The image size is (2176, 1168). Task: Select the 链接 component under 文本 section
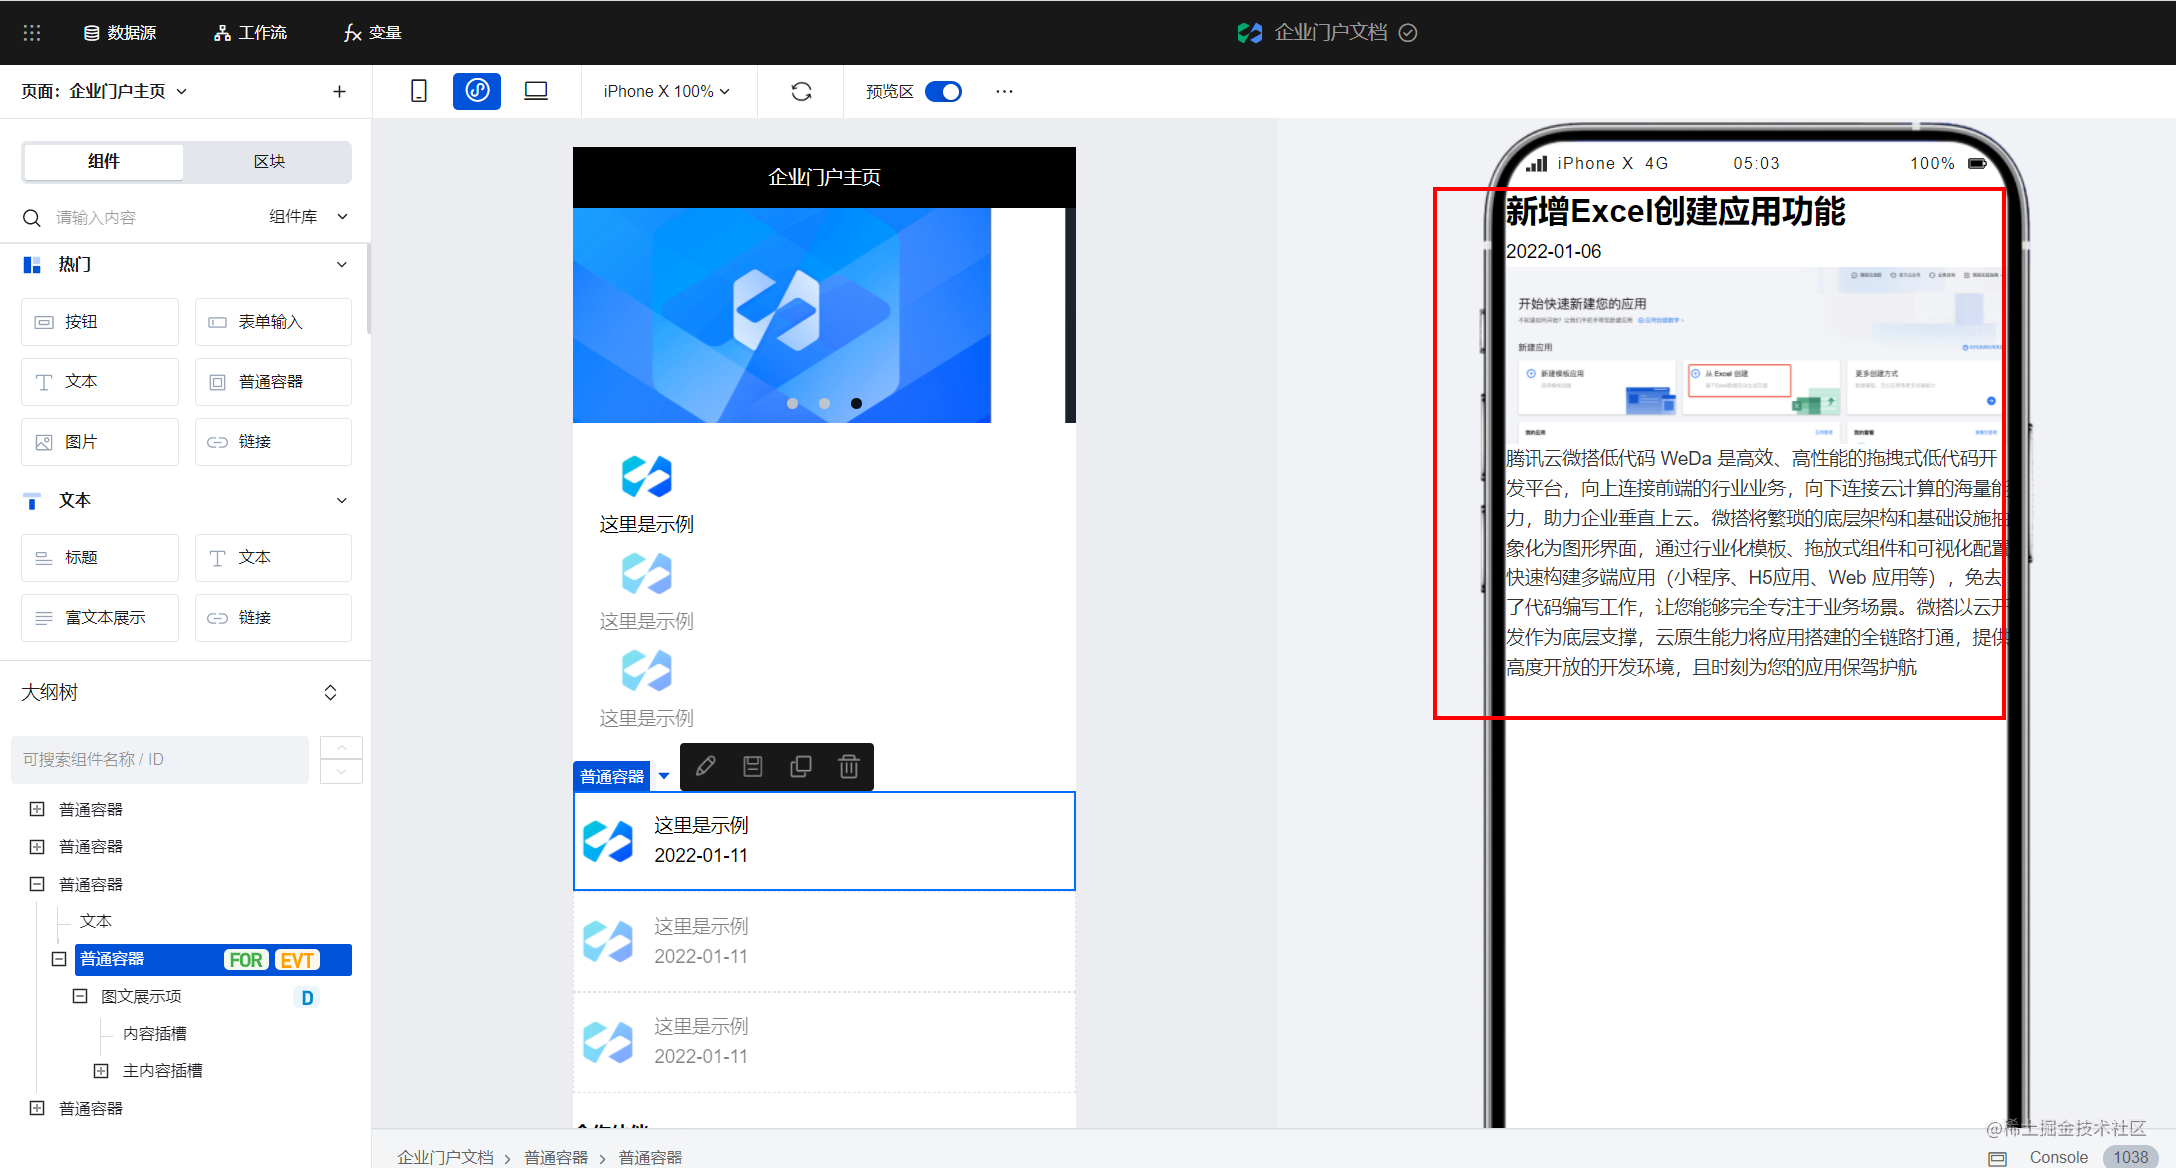click(x=273, y=618)
